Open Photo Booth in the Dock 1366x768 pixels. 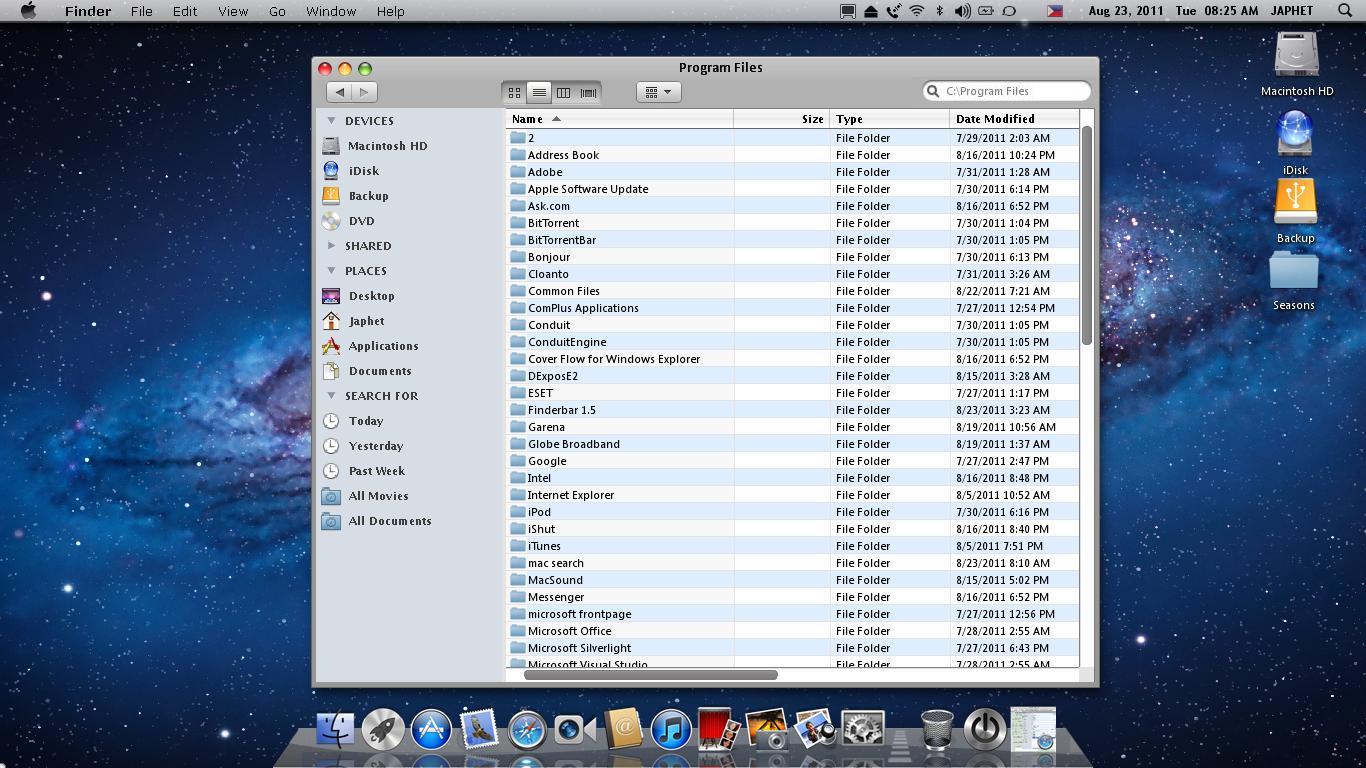tap(718, 729)
